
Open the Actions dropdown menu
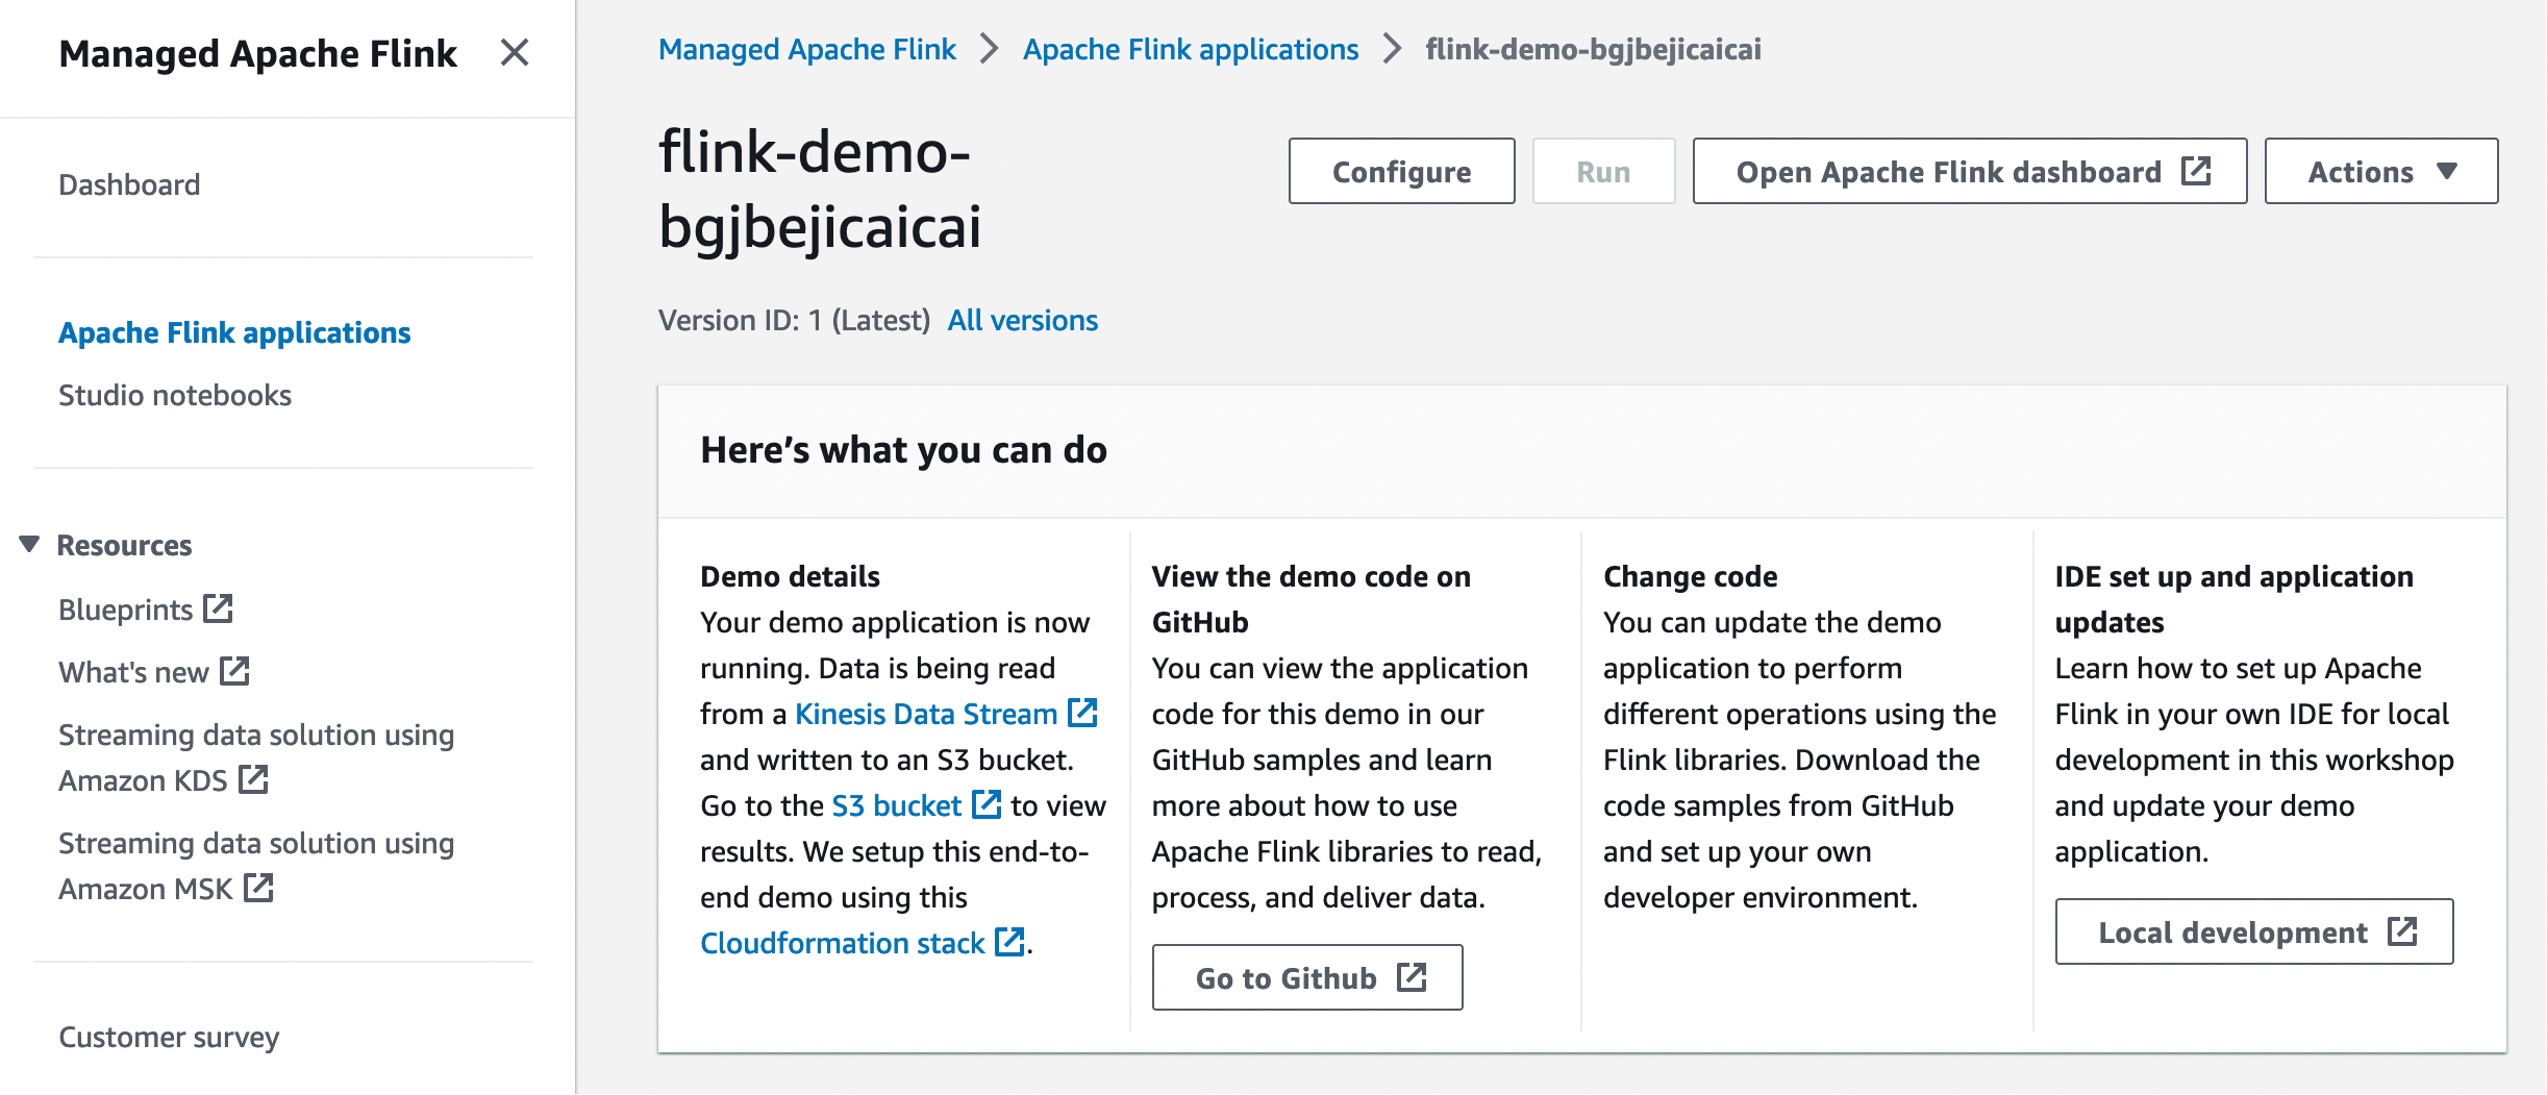[2380, 171]
